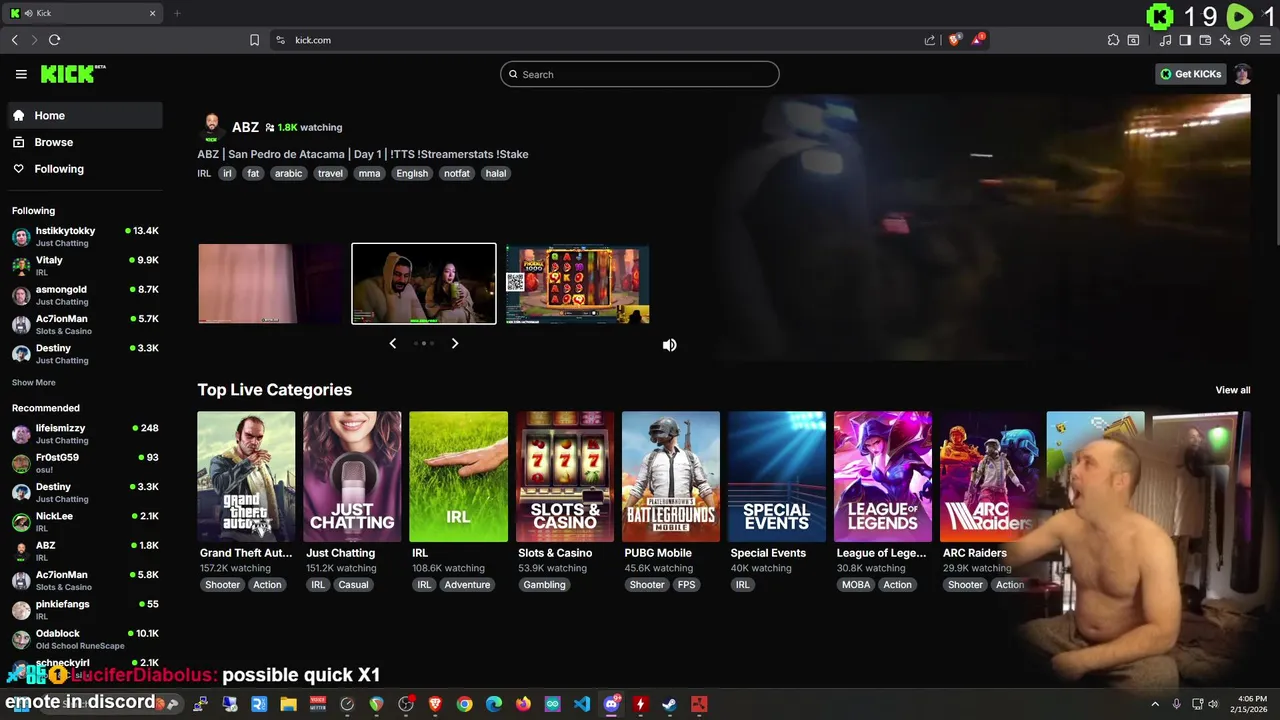
Task: Open browser extensions puzzle icon
Action: [1113, 40]
